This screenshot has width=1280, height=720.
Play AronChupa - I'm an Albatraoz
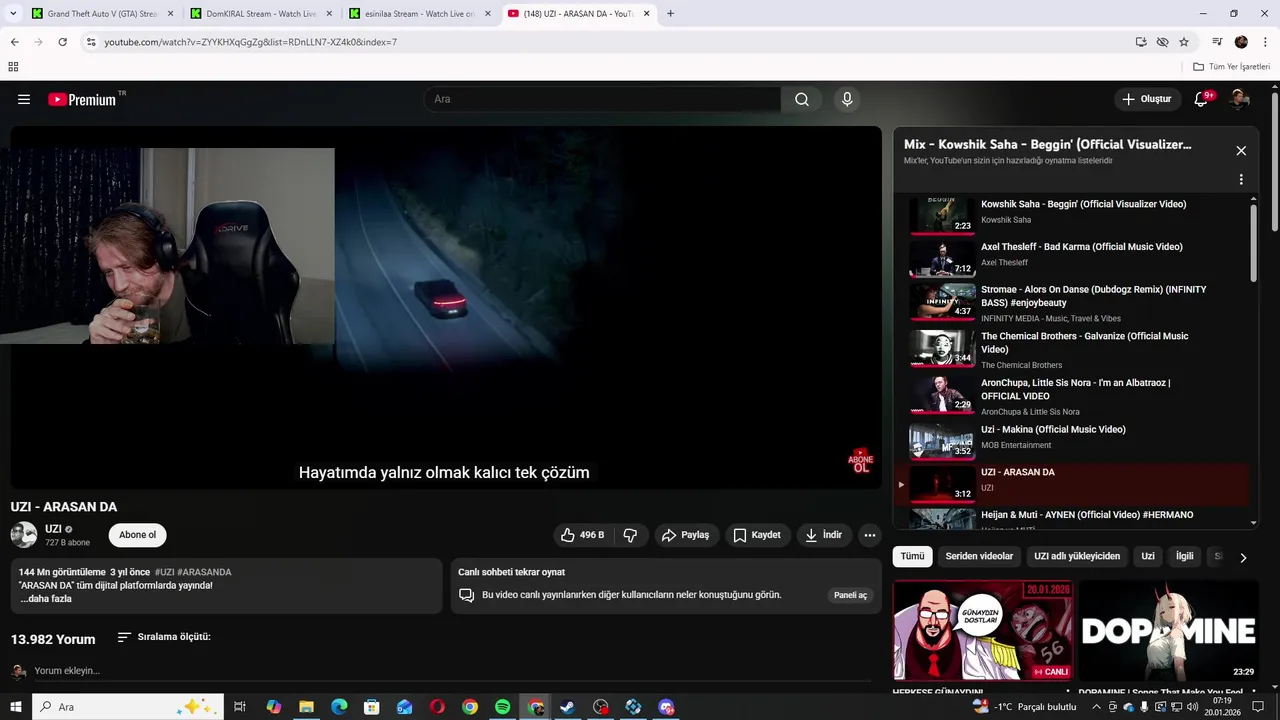(1070, 395)
